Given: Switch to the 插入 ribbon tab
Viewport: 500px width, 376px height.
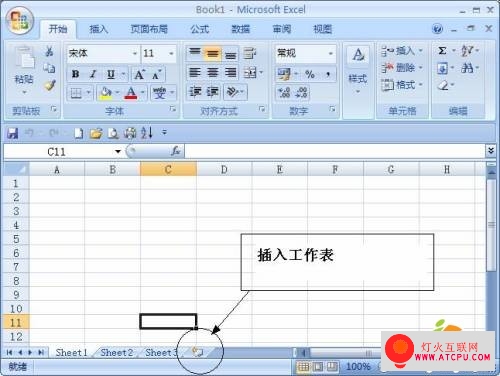Looking at the screenshot, I should tap(99, 29).
